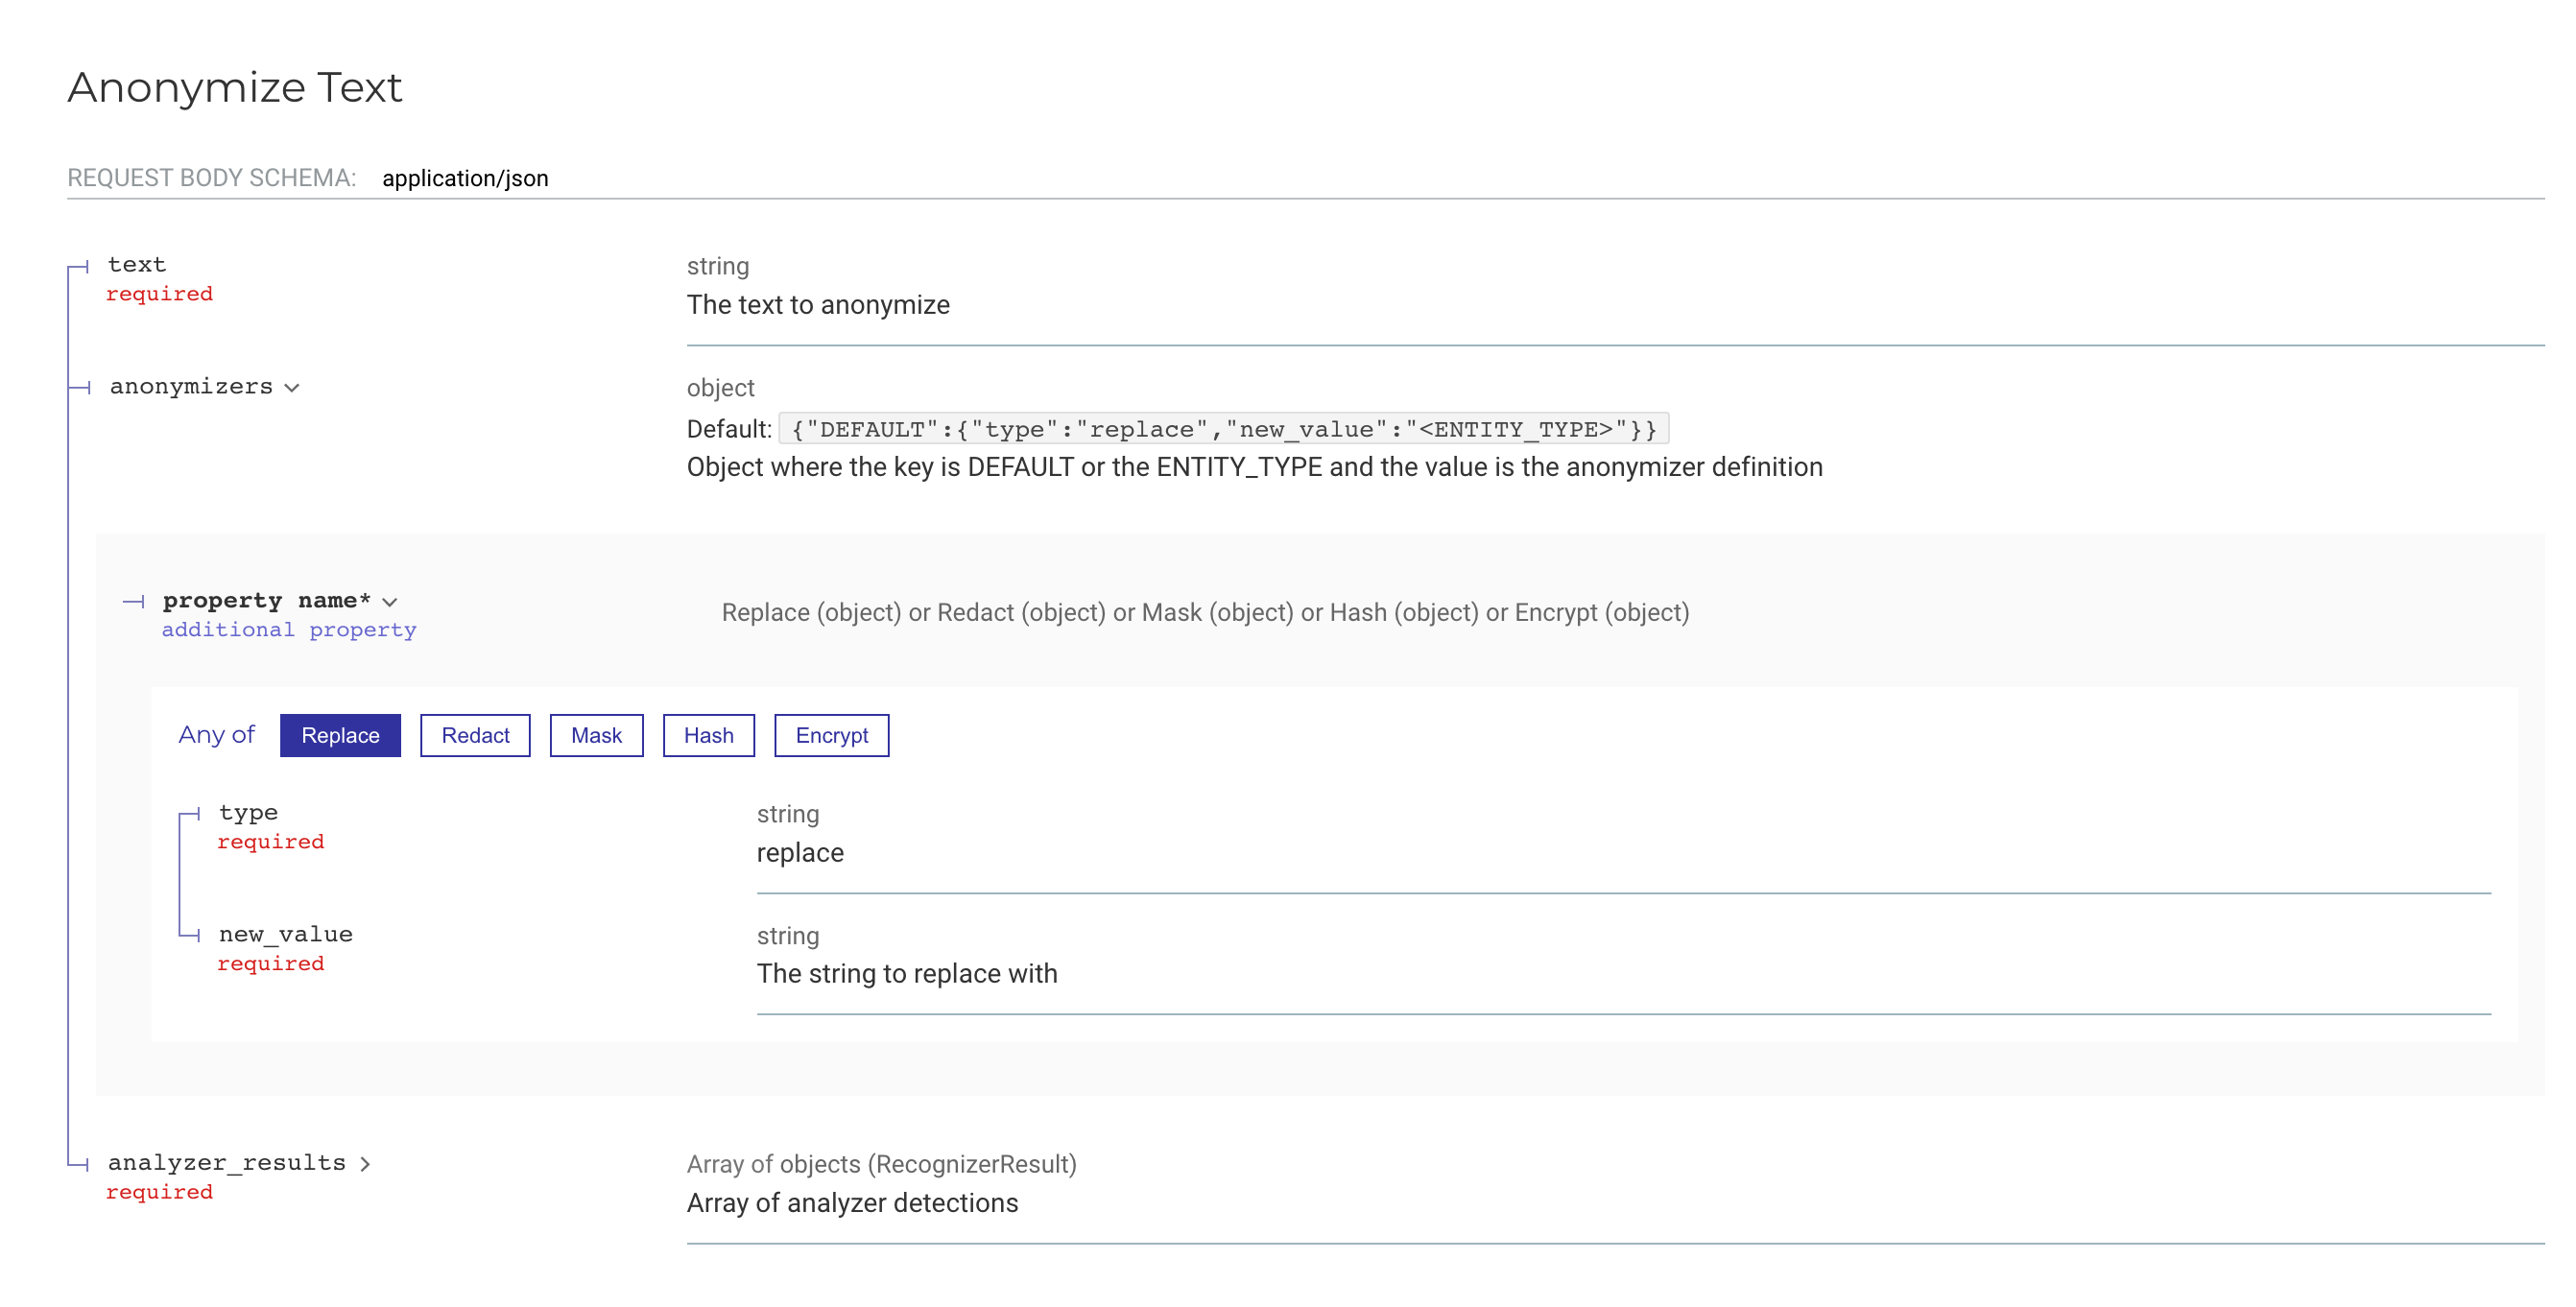Image resolution: width=2576 pixels, height=1307 pixels.
Task: Click the required label under analyzer_results
Action: coord(159,1191)
